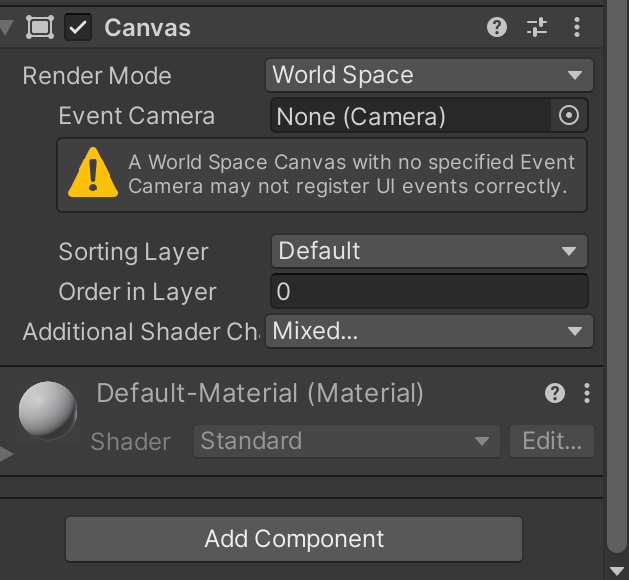Click the Sorting Layer label

click(134, 252)
